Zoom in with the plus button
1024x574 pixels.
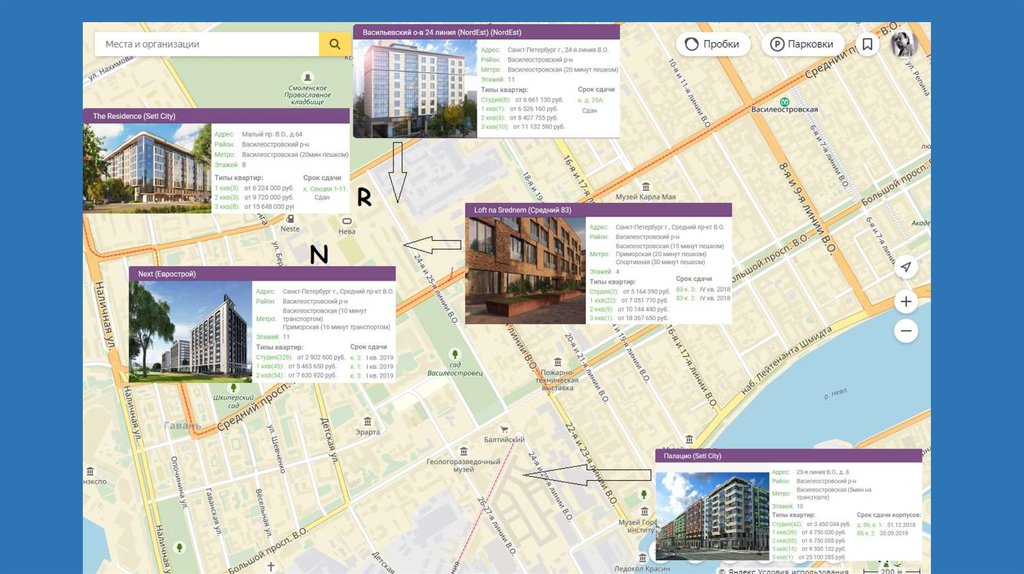(x=906, y=301)
